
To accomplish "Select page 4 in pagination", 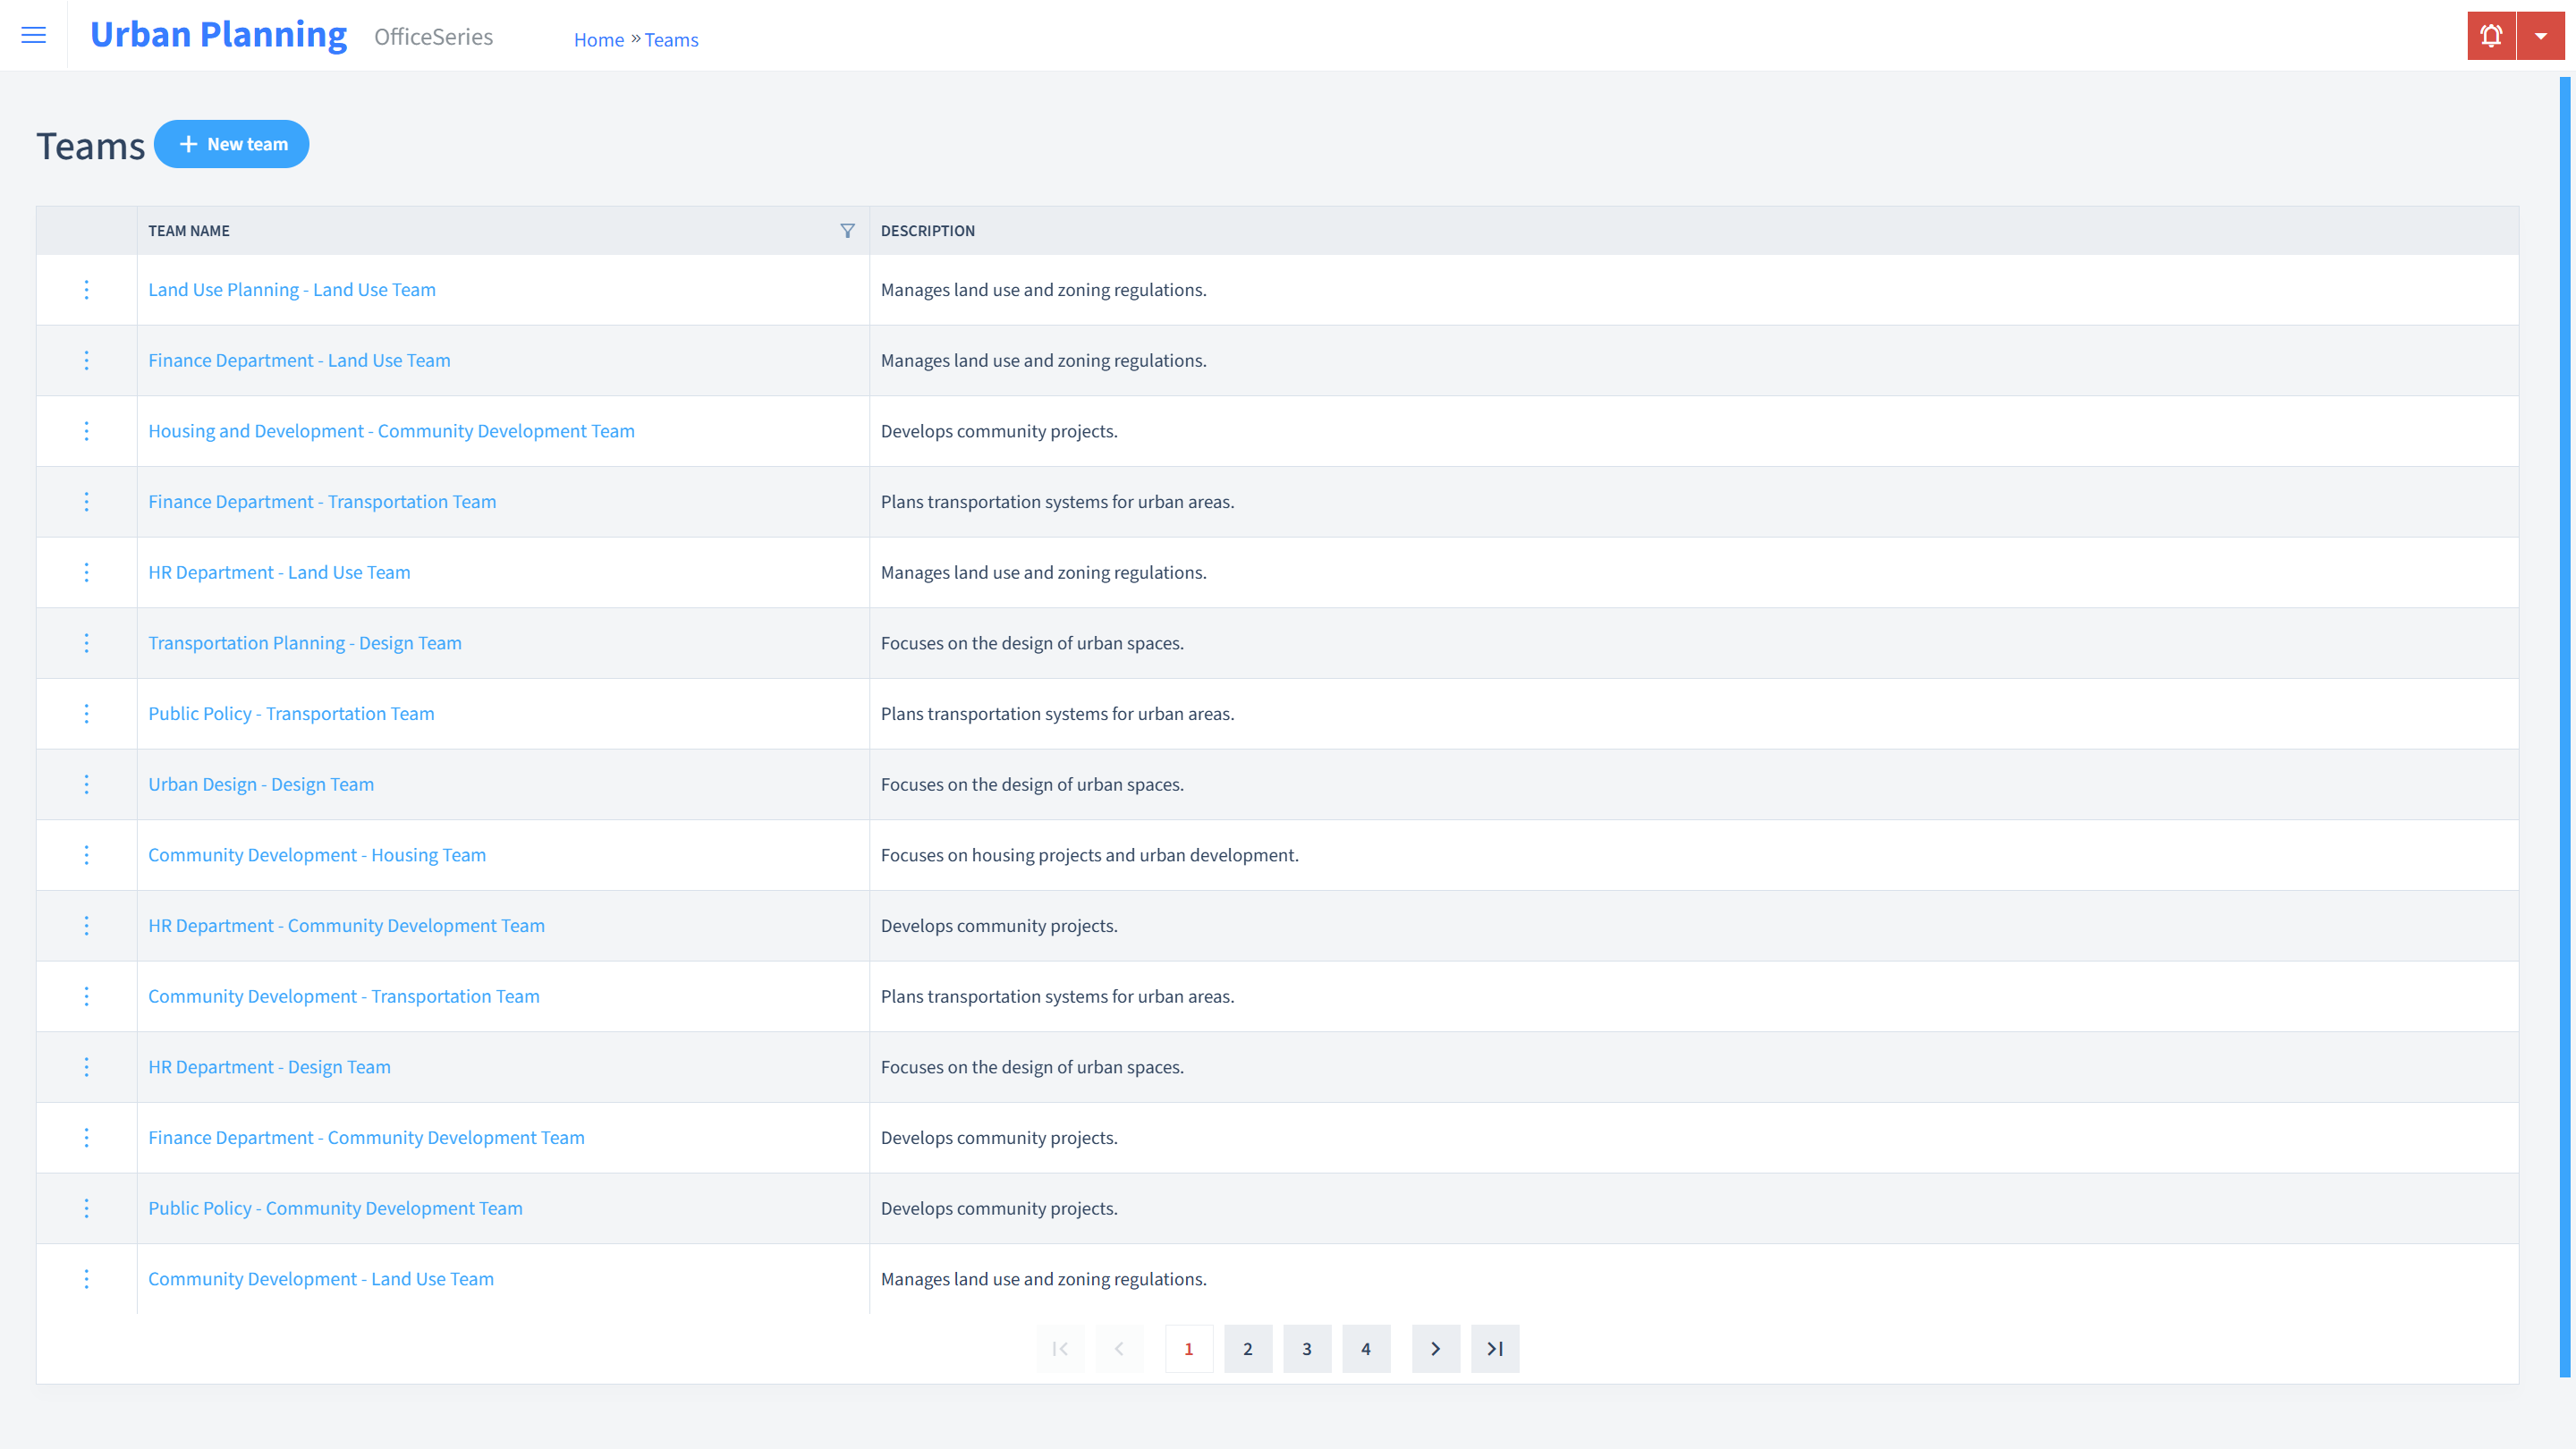I will coord(1366,1348).
